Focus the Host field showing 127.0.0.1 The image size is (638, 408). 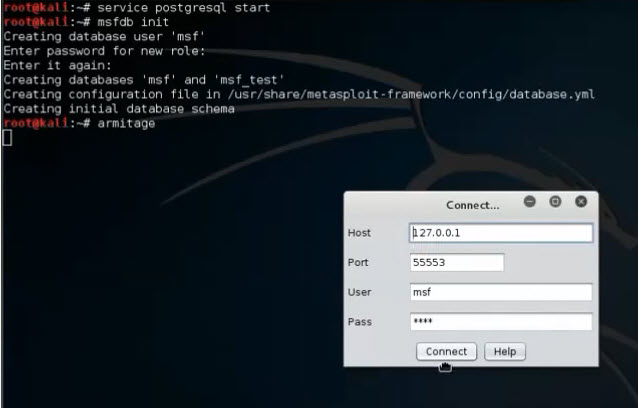coord(501,233)
